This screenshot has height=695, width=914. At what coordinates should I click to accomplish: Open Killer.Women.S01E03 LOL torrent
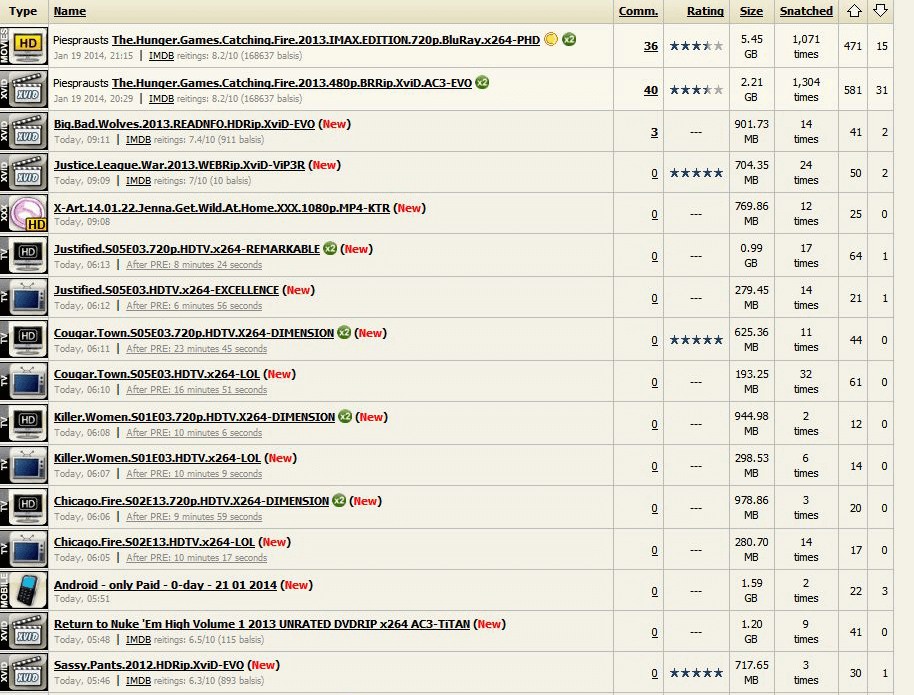pyautogui.click(x=157, y=458)
